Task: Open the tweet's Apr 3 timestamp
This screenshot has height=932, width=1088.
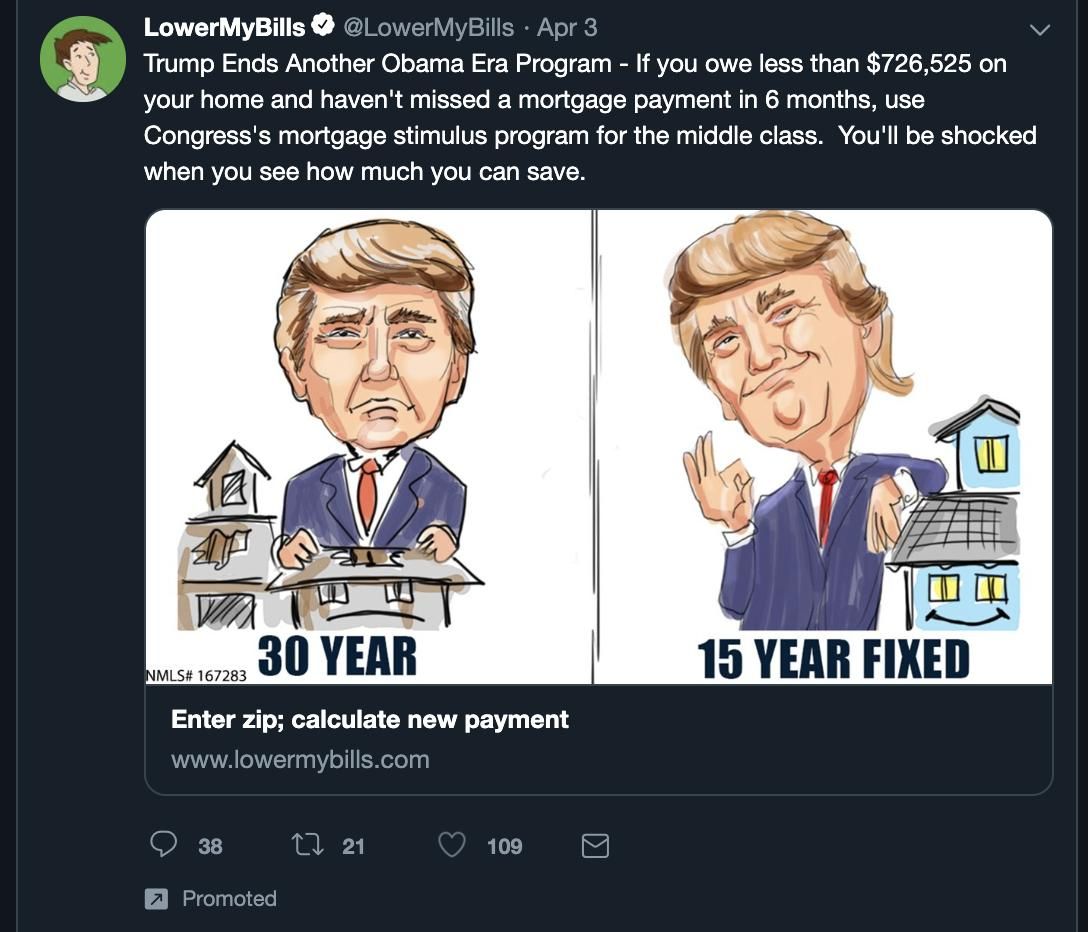Action: 567,27
